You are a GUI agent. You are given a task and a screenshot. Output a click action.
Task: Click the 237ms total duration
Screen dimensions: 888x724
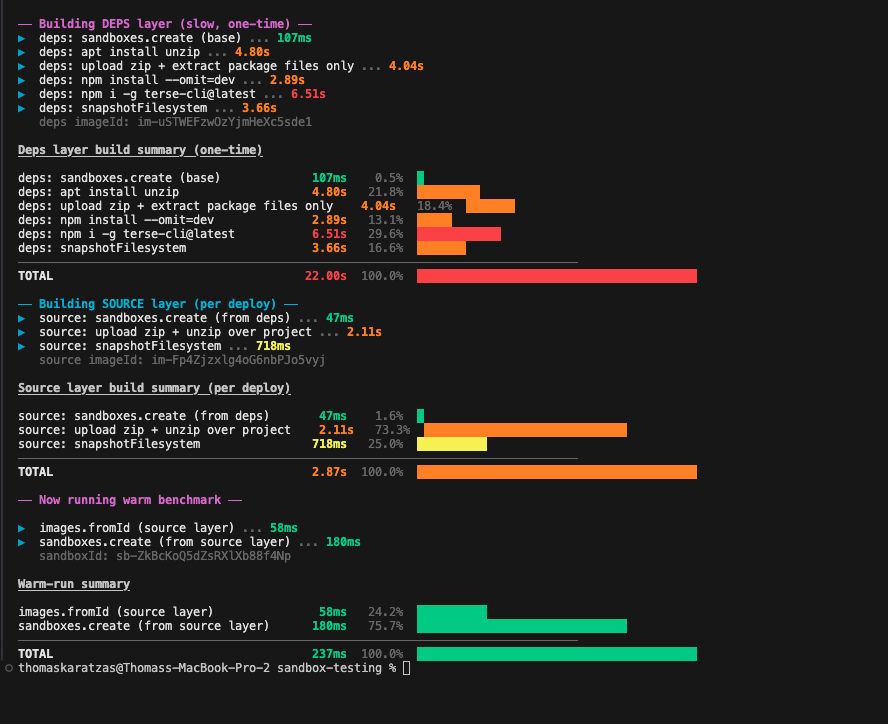point(329,654)
